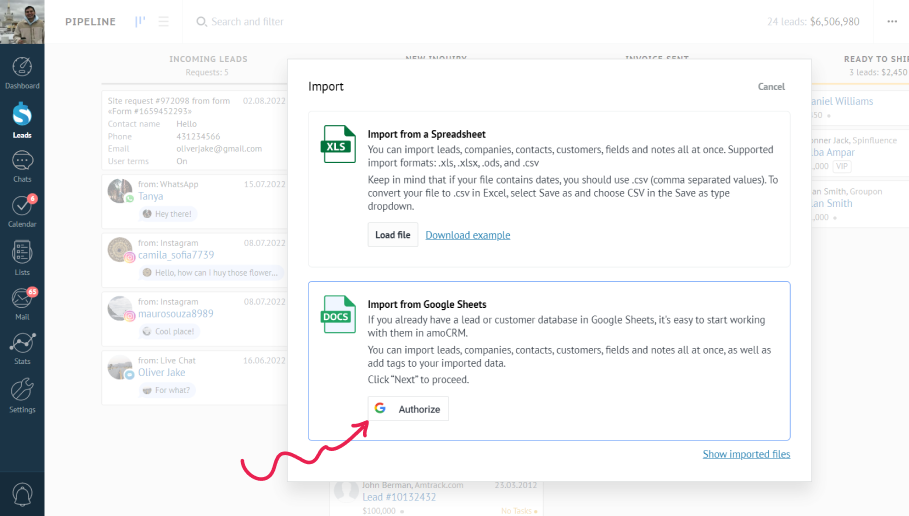Click the Search and filter field

coord(247,21)
